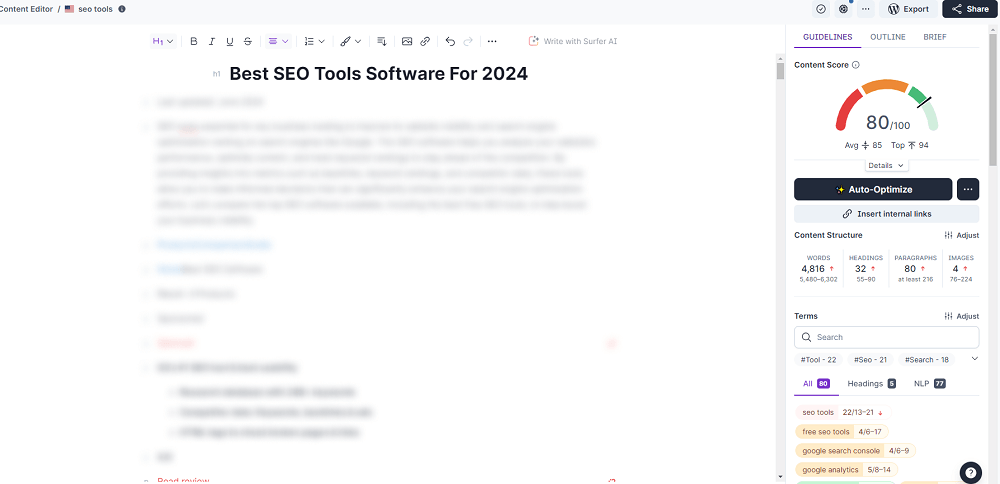Select the All 80 terms tab
The height and width of the screenshot is (484, 1000).
(x=816, y=384)
